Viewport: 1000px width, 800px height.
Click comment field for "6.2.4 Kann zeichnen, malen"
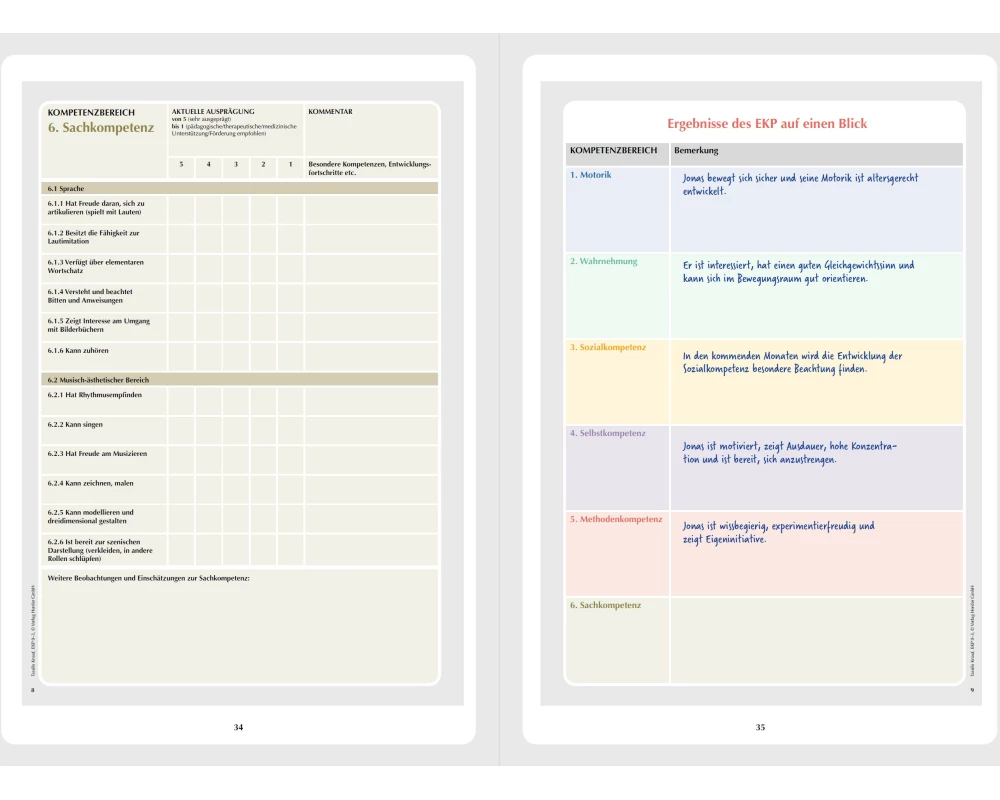click(x=370, y=489)
